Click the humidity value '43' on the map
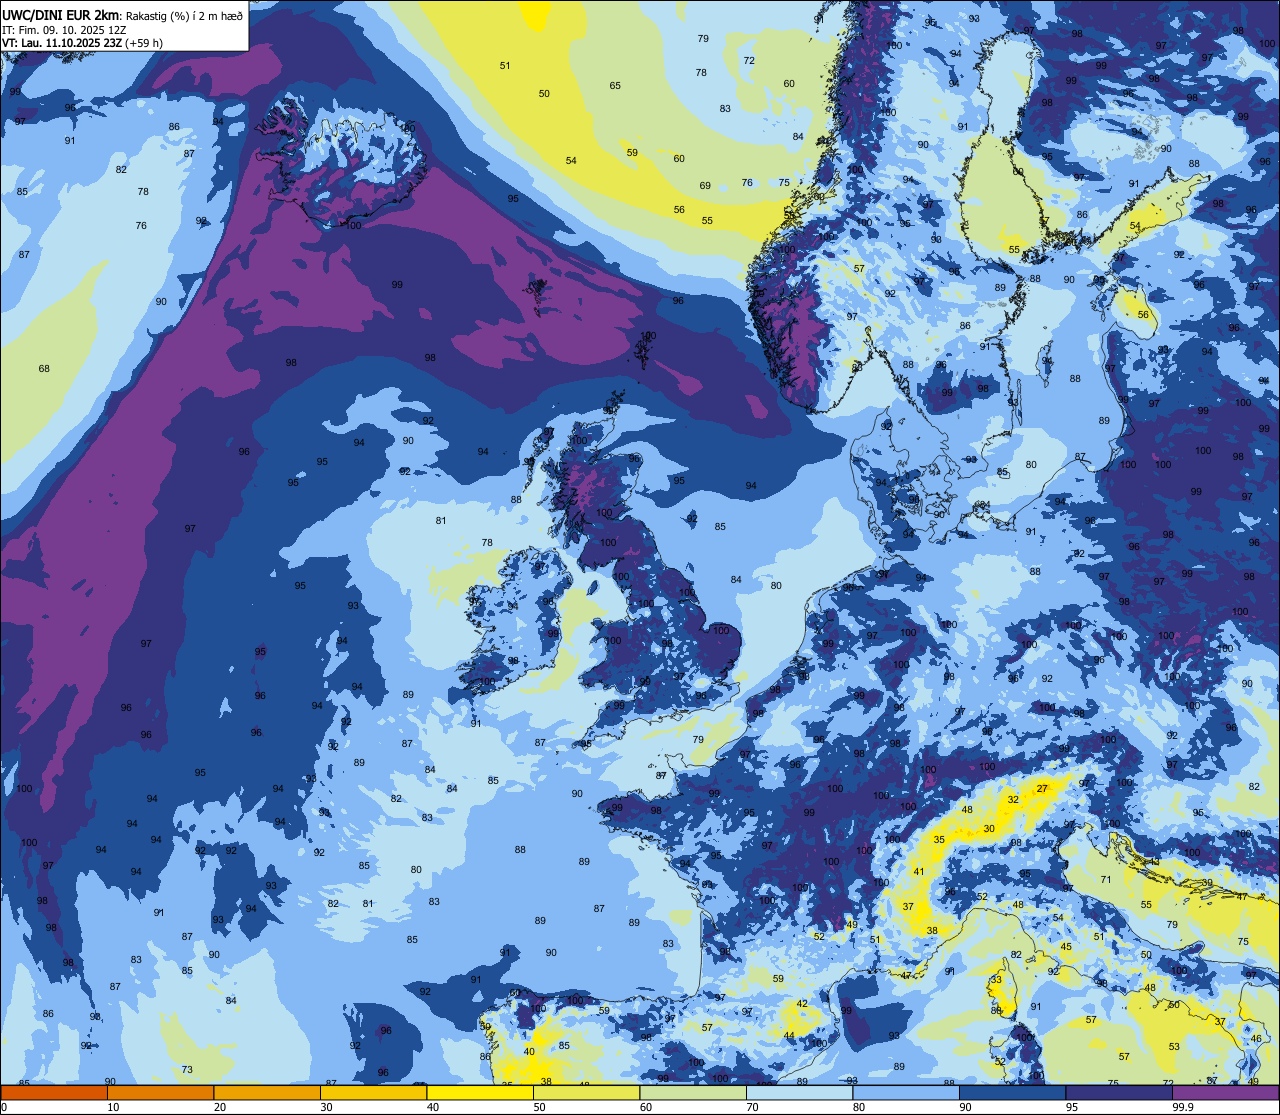The height and width of the screenshot is (1115, 1280). 1154,862
